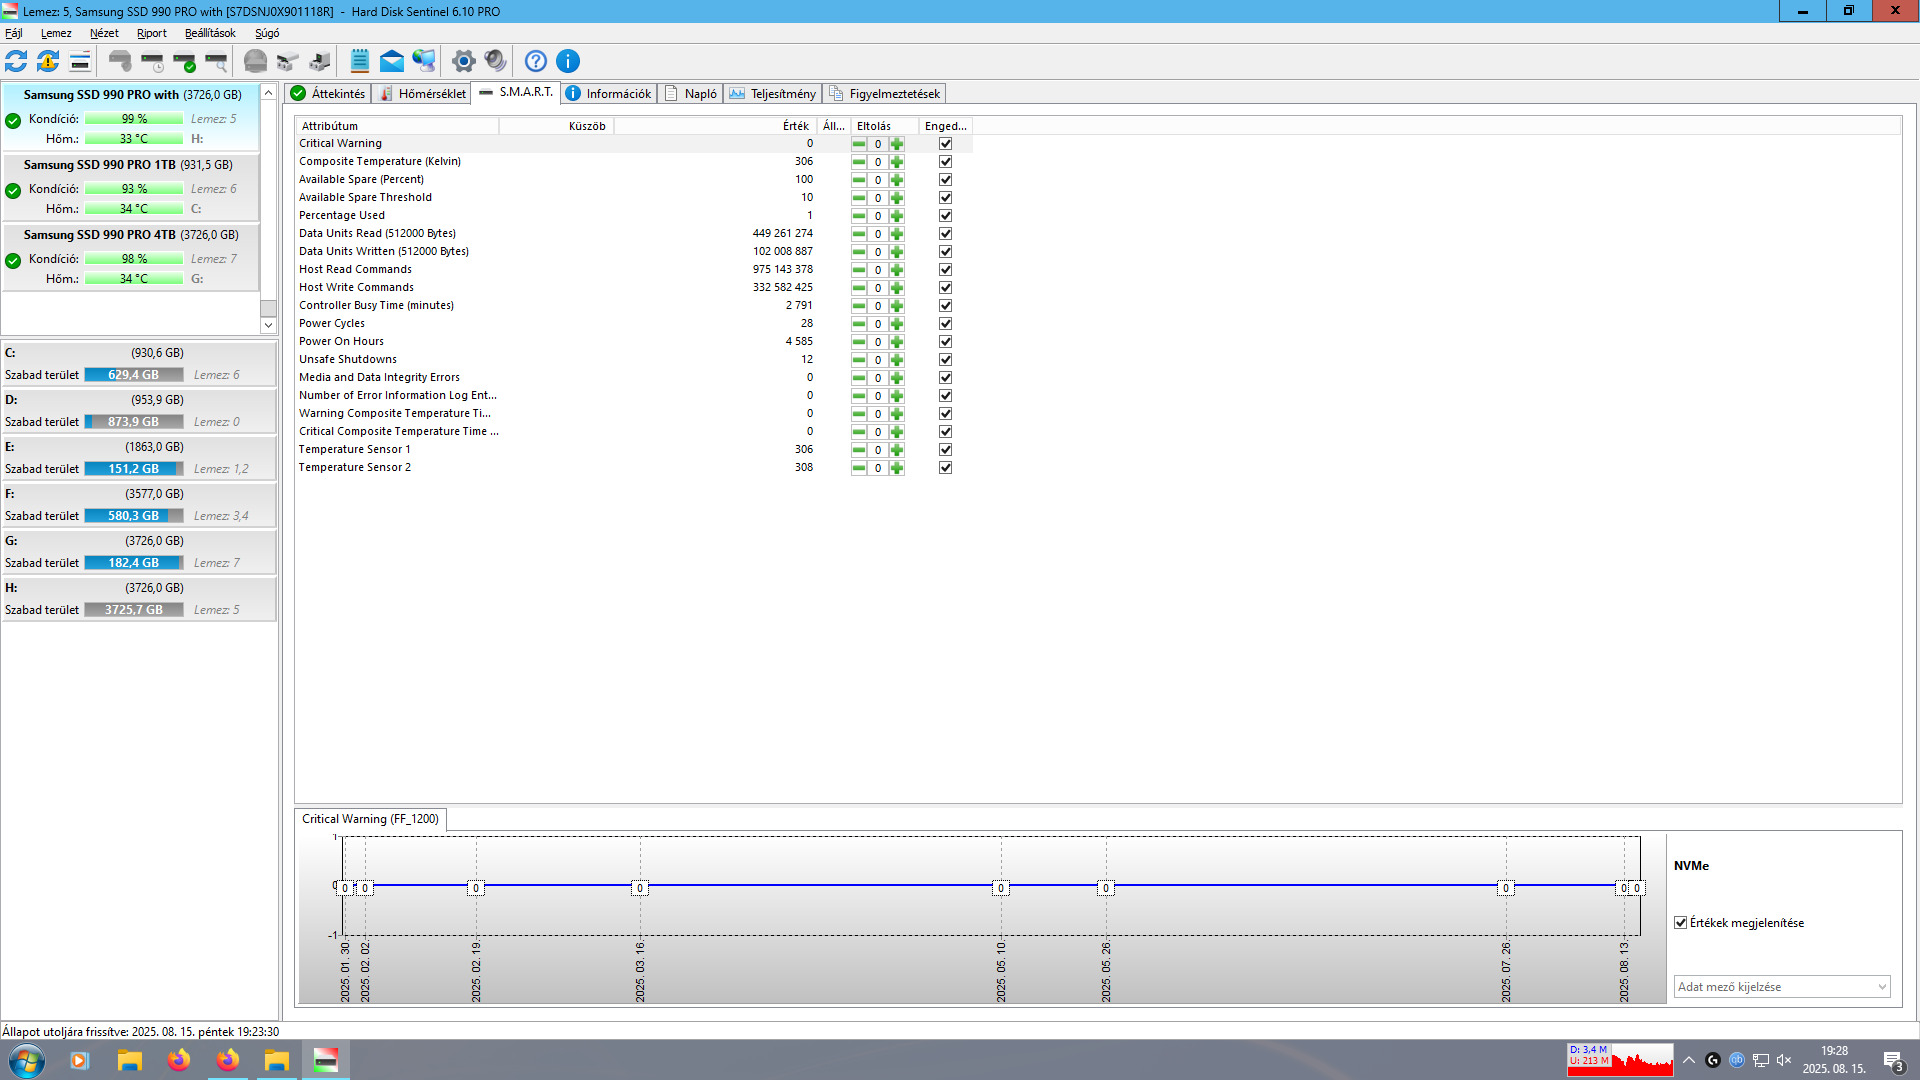Open Hard Disk Sentinel from the taskbar
1920x1080 pixels.
click(326, 1060)
